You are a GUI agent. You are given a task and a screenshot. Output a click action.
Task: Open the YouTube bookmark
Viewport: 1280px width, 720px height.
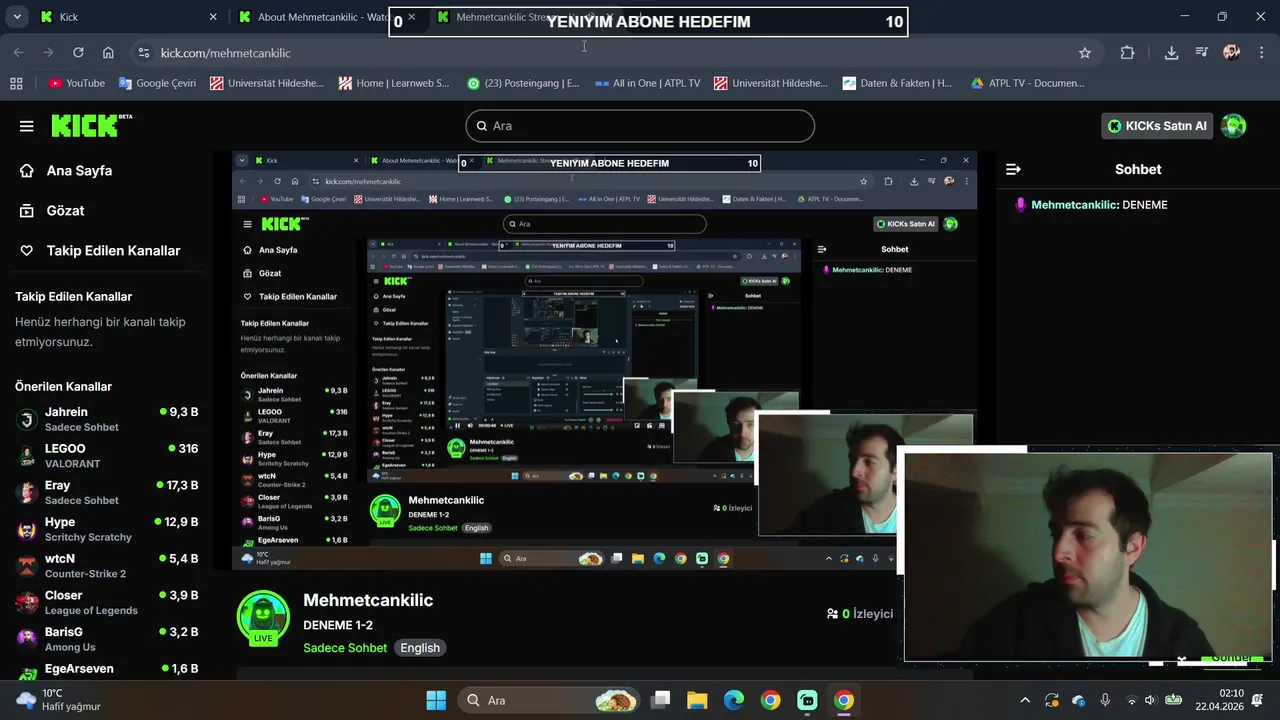click(76, 83)
